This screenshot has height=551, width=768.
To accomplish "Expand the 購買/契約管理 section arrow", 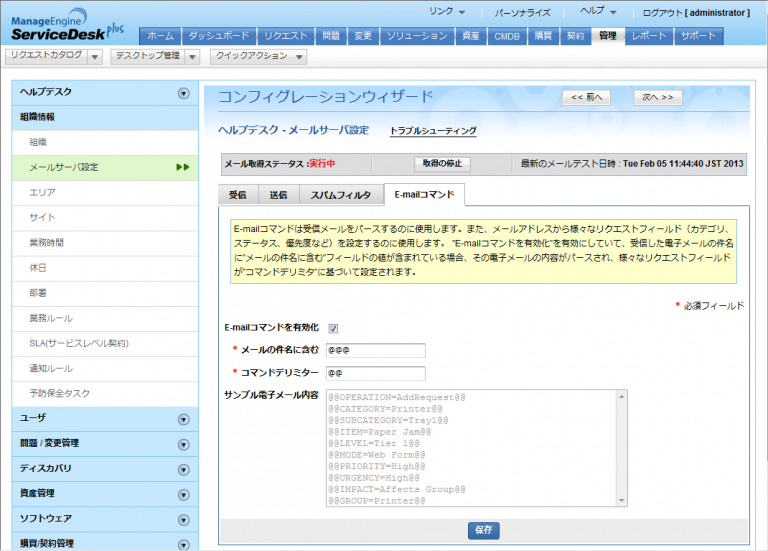I will [183, 544].
